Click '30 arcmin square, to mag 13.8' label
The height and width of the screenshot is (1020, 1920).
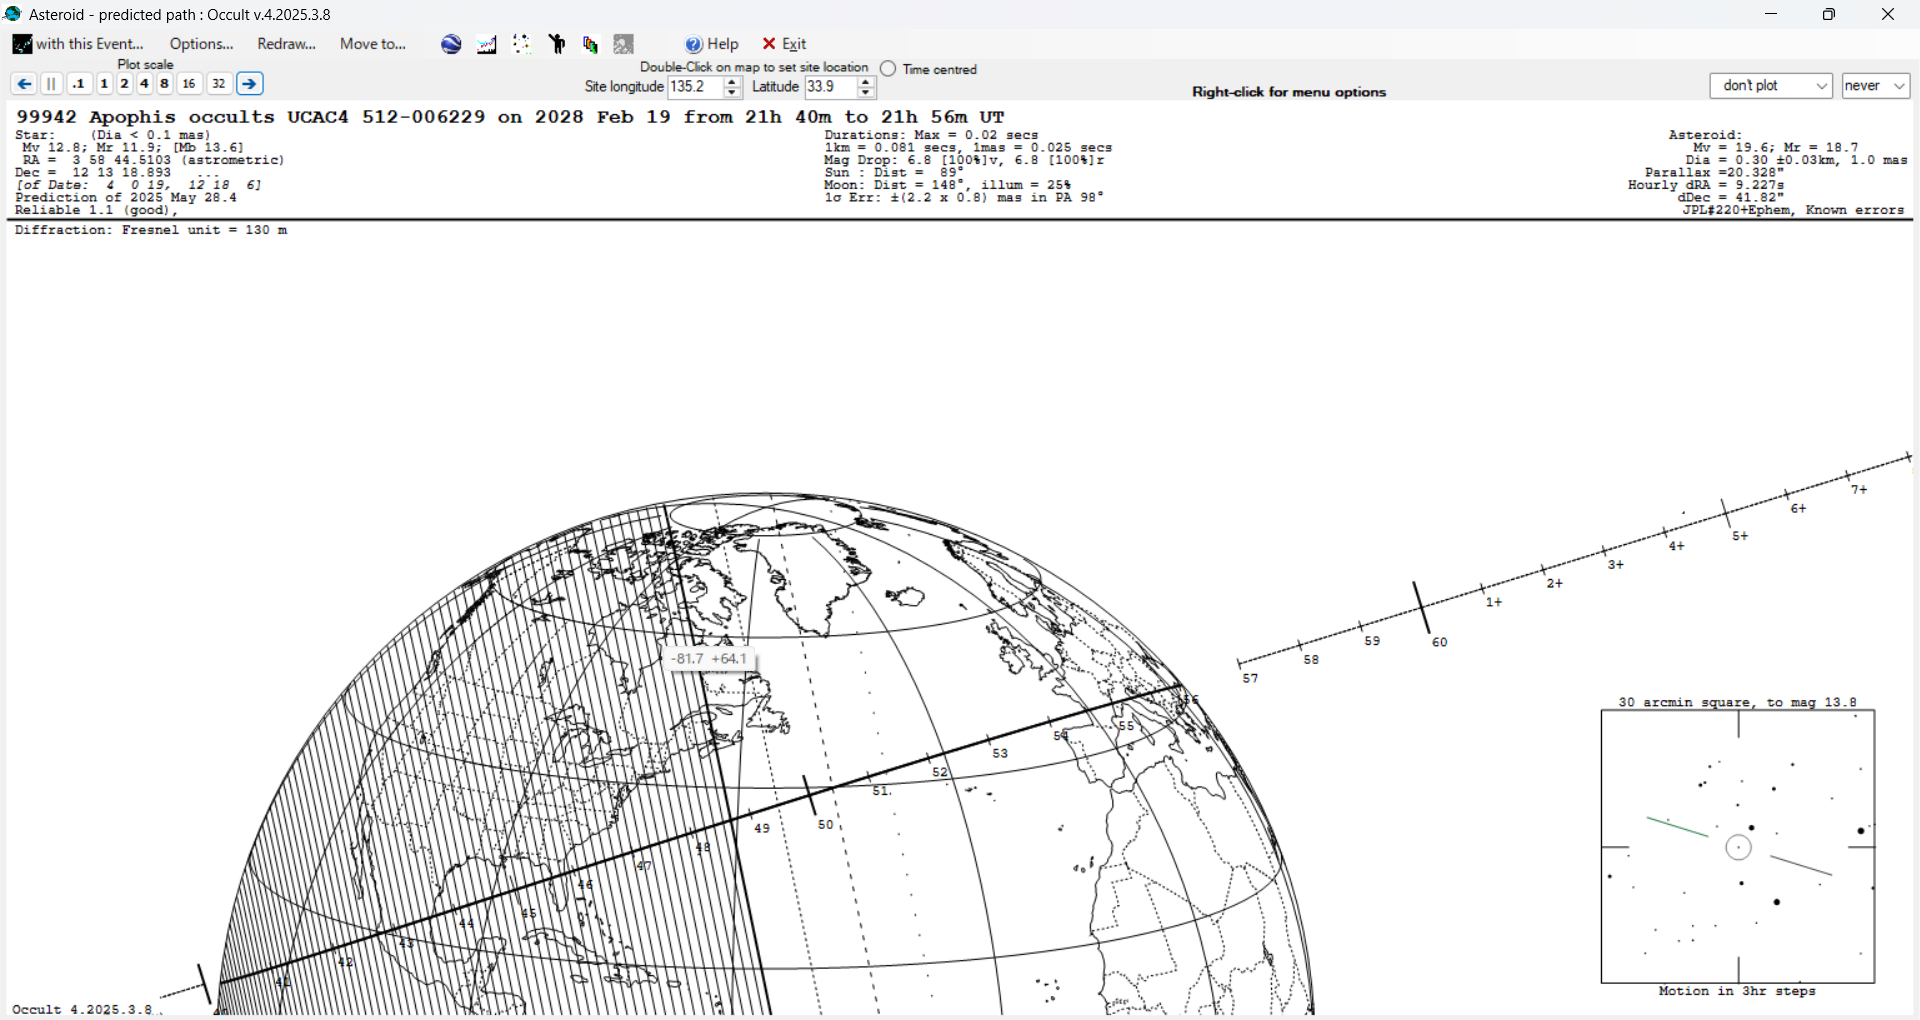point(1738,702)
